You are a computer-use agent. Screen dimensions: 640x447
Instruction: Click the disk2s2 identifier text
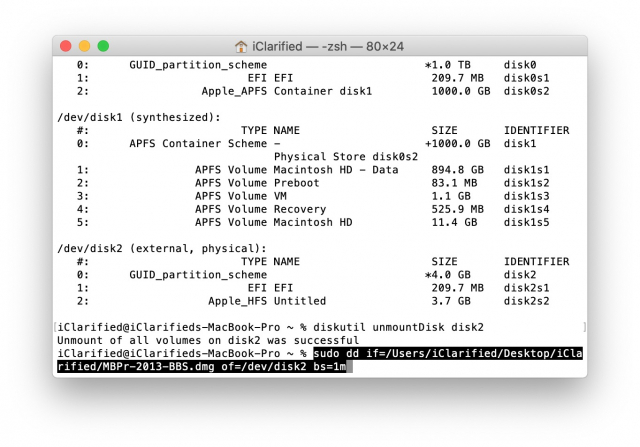(526, 301)
